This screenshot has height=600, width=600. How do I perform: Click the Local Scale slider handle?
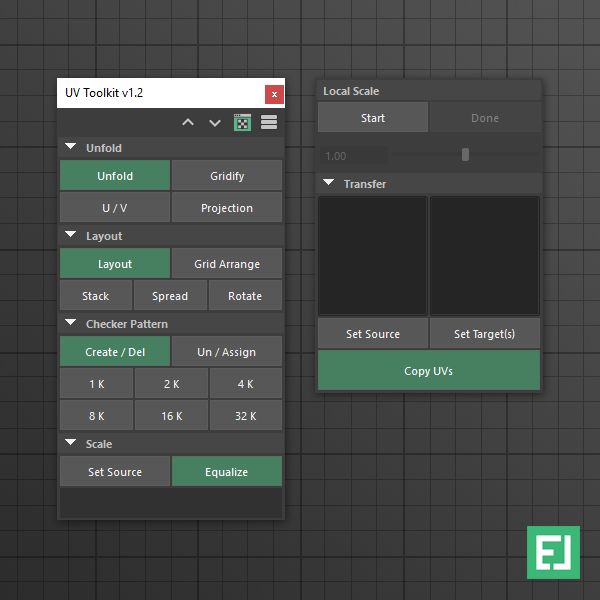click(x=465, y=155)
